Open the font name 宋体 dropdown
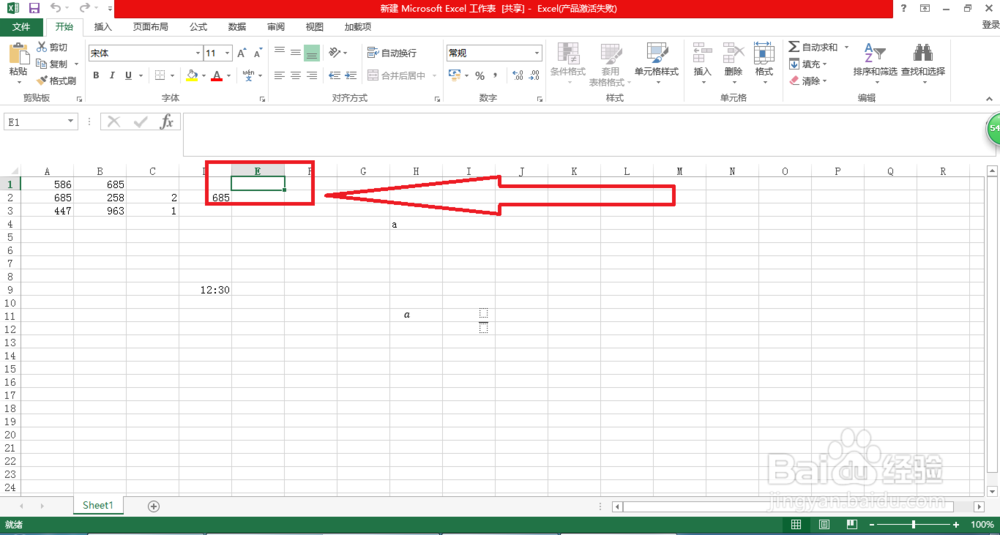The image size is (1000, 535). [x=198, y=54]
